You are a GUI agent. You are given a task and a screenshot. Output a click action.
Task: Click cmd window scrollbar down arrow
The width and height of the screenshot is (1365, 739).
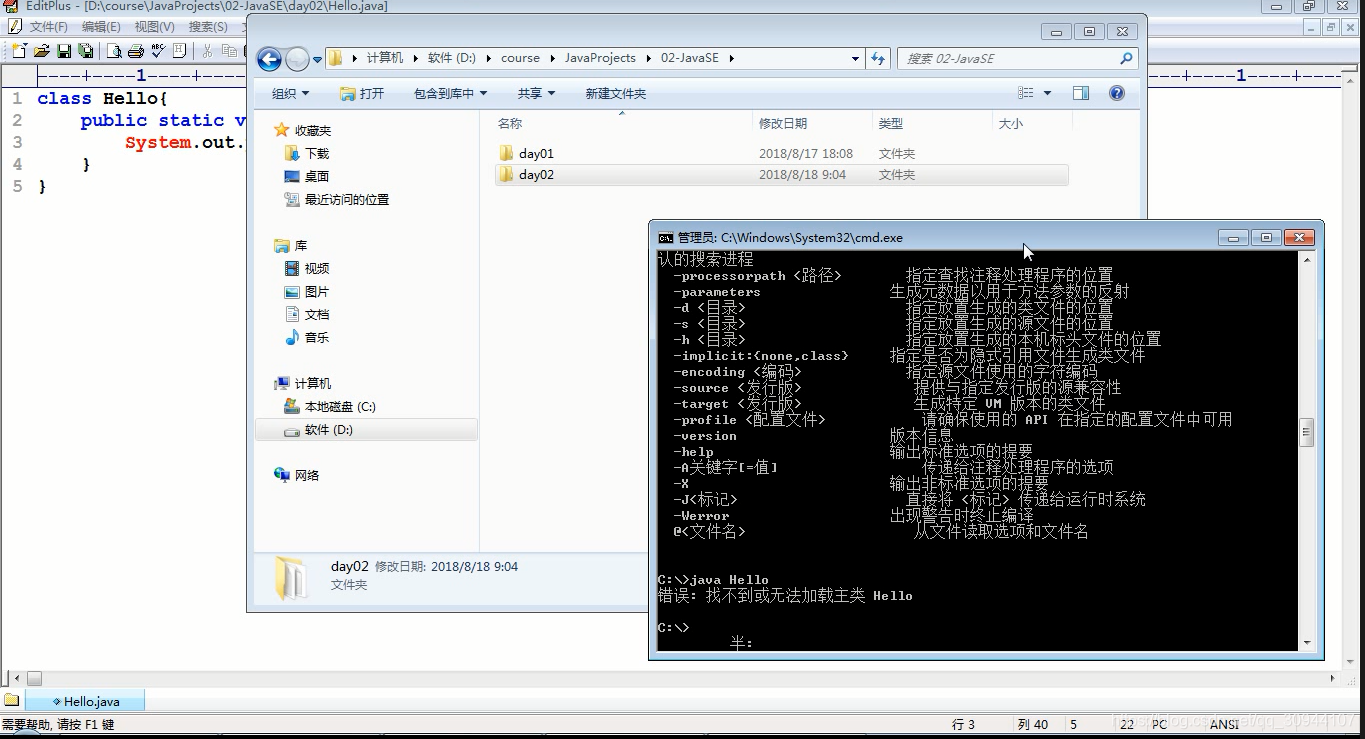(x=1306, y=643)
